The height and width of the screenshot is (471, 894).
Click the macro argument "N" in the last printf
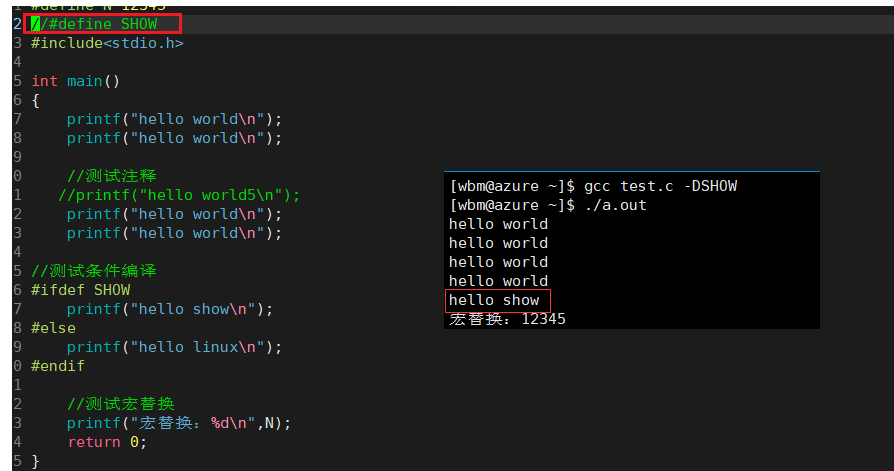[269, 423]
